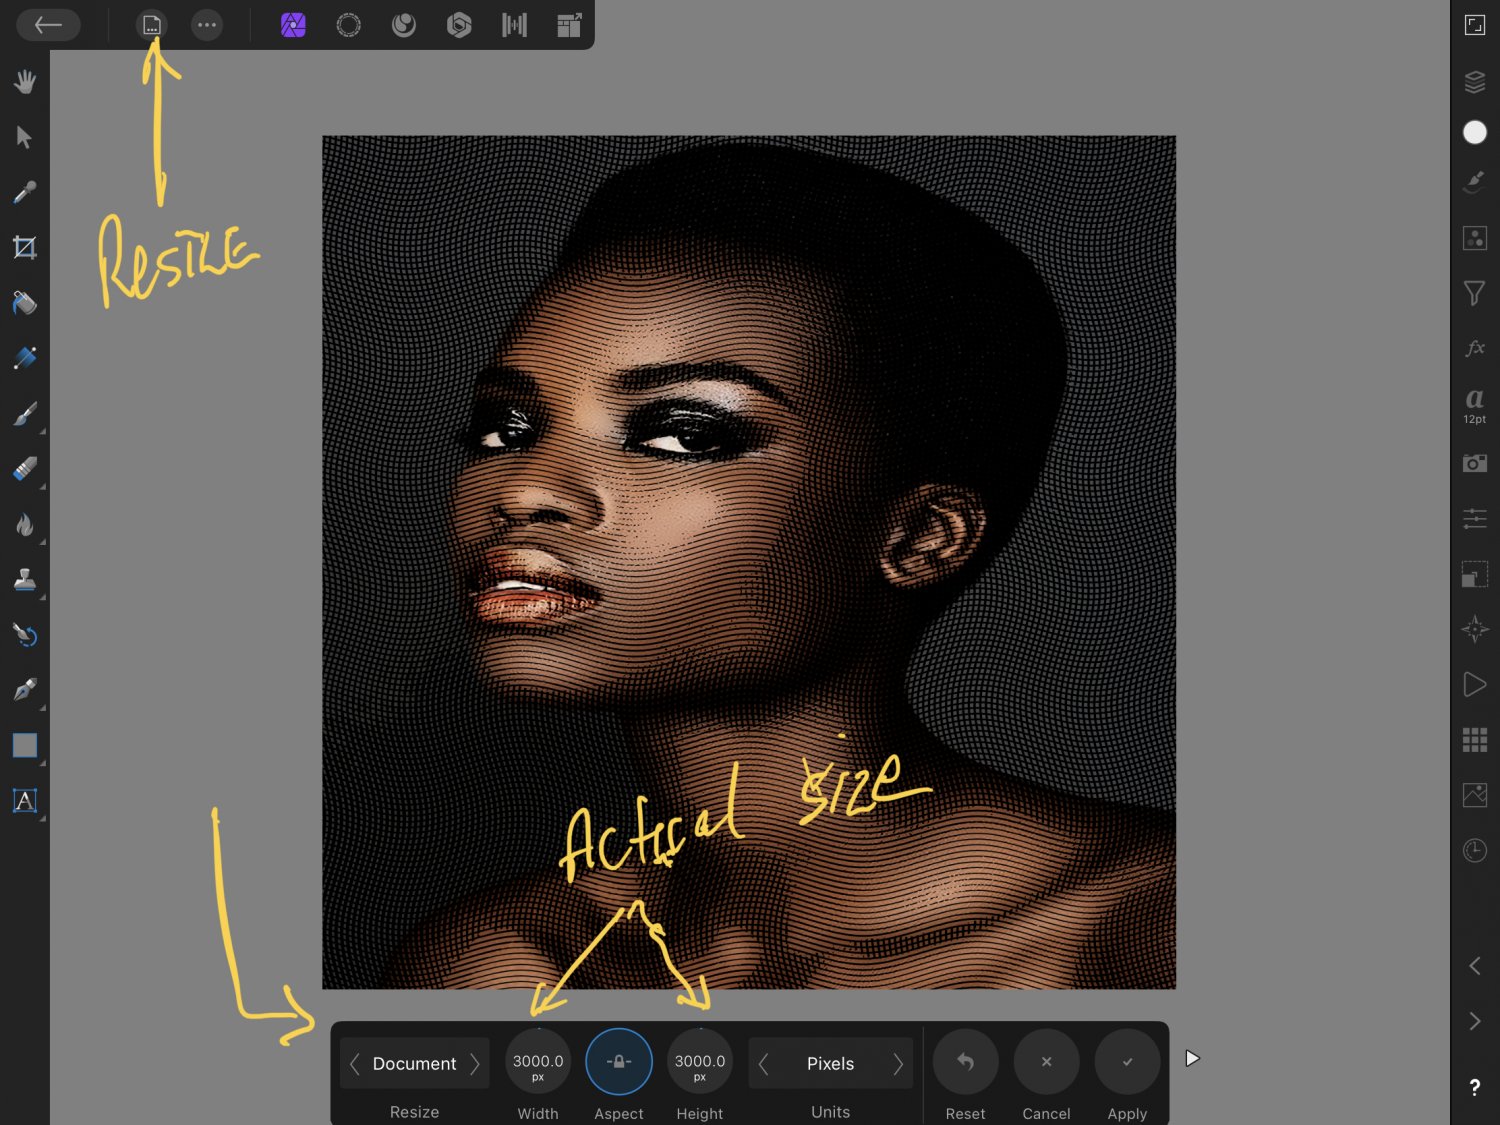Select the Move arrow tool
1500x1125 pixels.
(x=25, y=137)
